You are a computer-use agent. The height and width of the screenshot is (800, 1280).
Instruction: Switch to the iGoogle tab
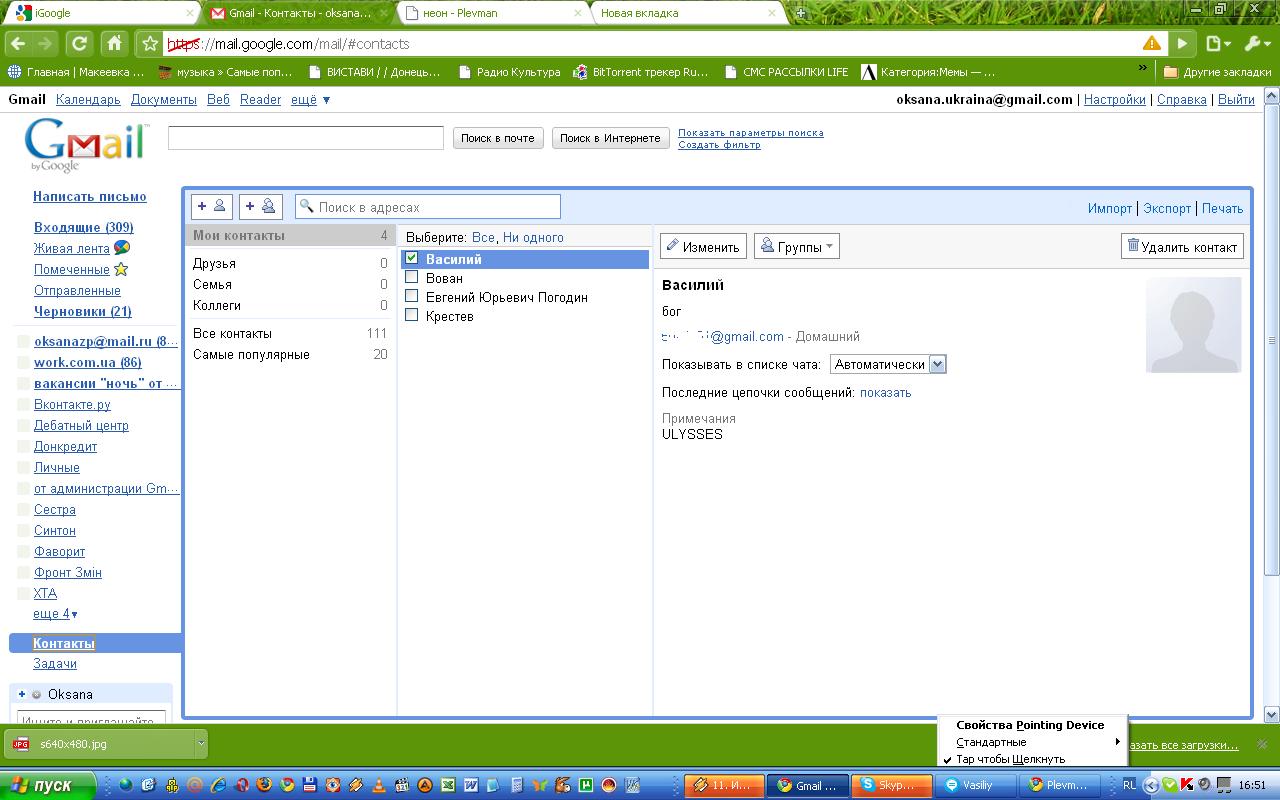[102, 13]
